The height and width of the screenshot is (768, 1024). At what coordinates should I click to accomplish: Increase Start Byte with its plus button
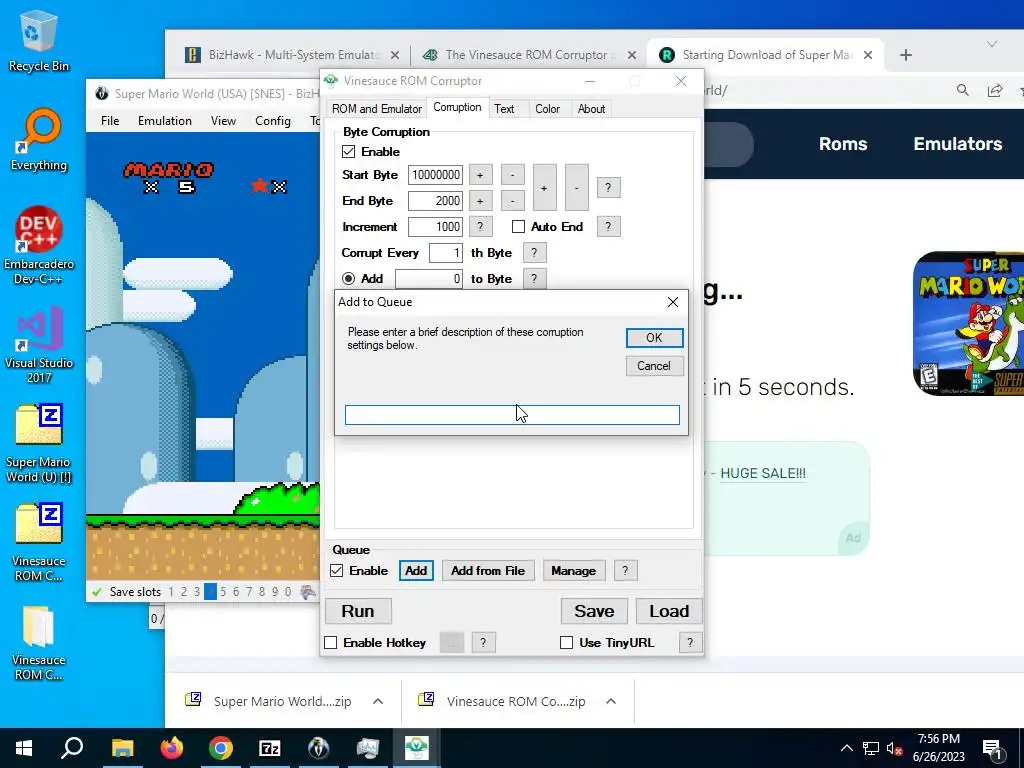[480, 175]
